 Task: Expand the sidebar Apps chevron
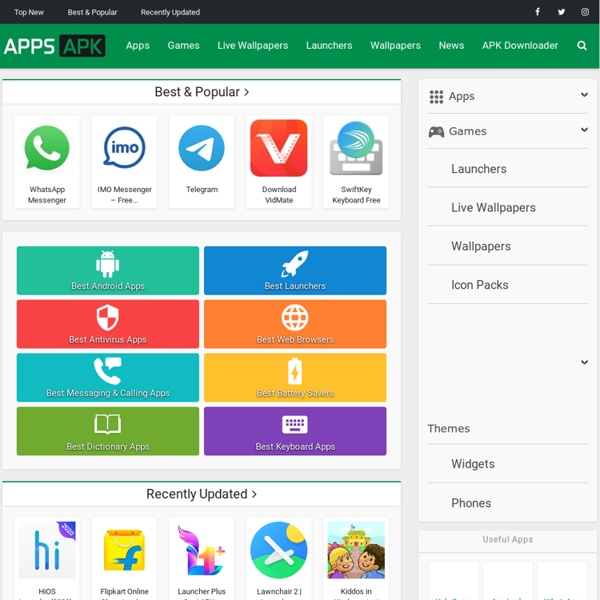click(584, 95)
